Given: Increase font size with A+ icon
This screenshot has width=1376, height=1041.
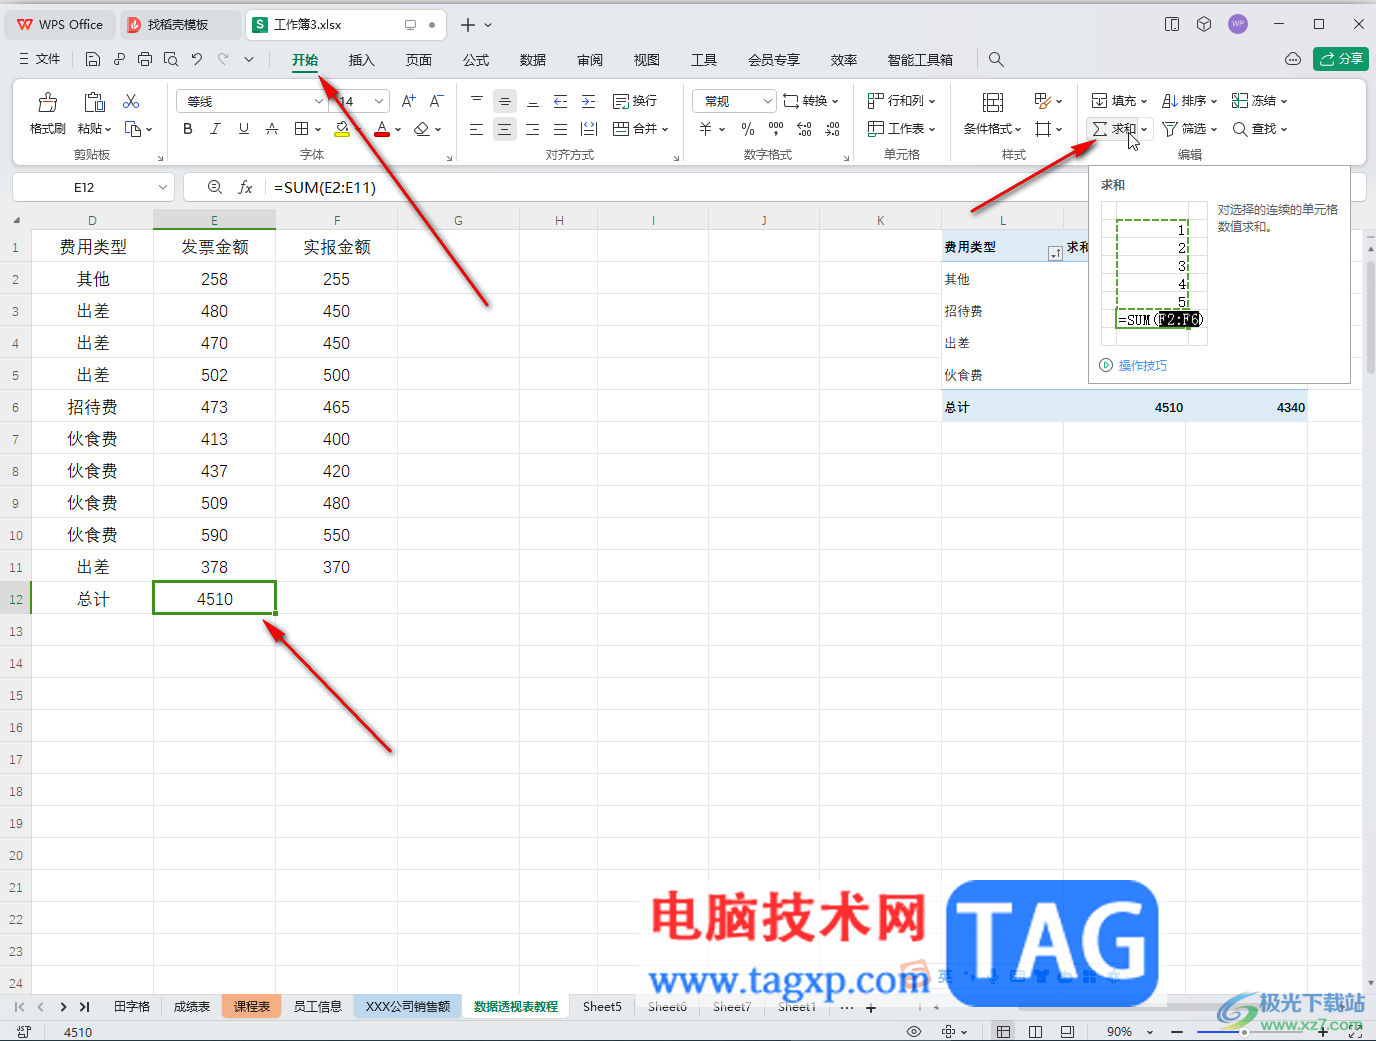Looking at the screenshot, I should tap(408, 101).
